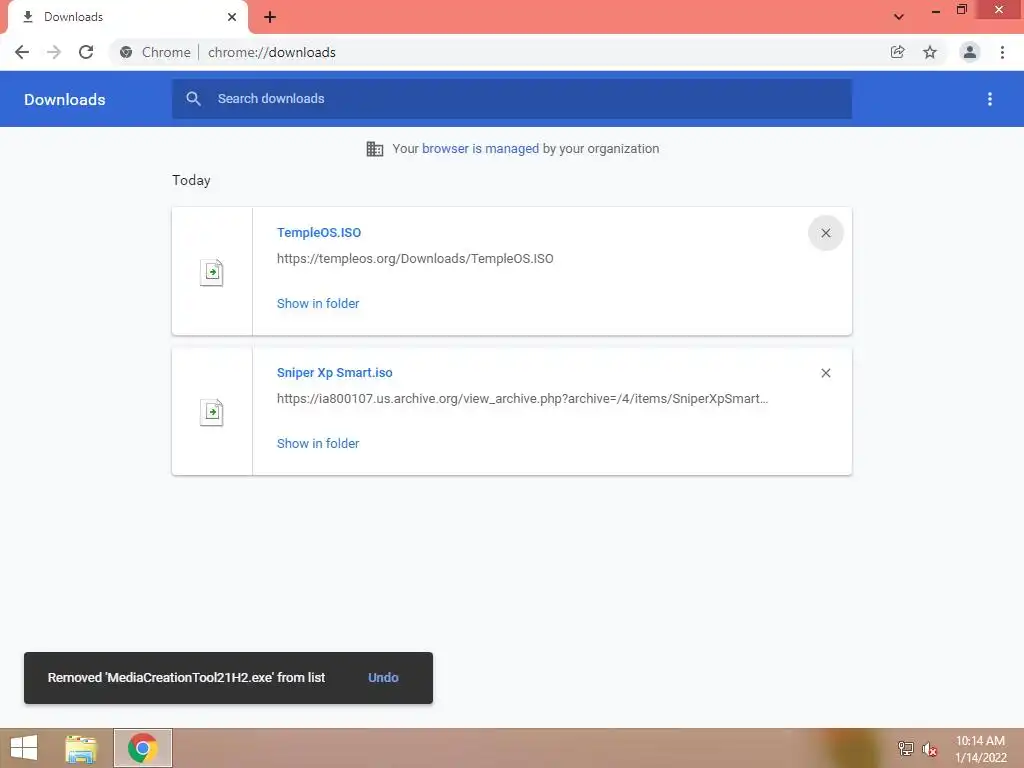Remove Sniper Xp Smart.iso from list
The width and height of the screenshot is (1024, 768).
[x=826, y=373]
